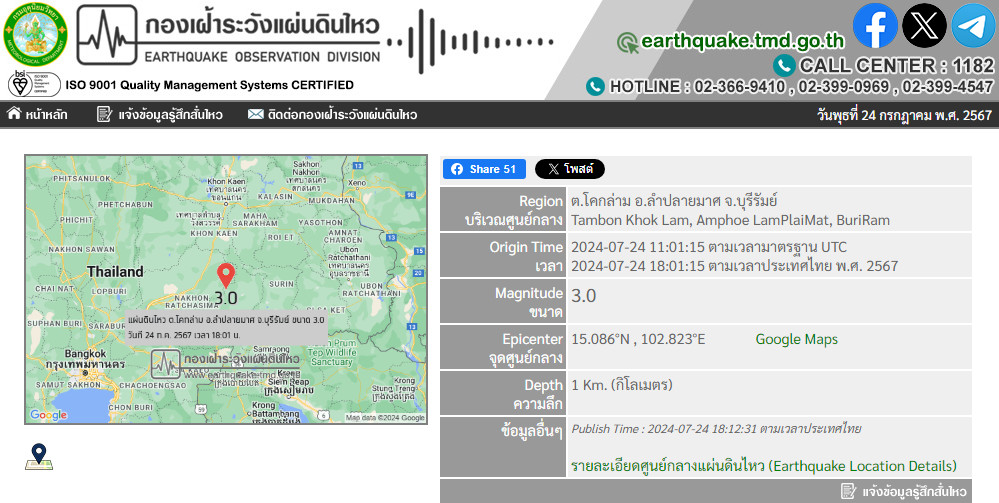The width and height of the screenshot is (999, 503).
Task: Click the Google logo on map
Action: point(48,415)
